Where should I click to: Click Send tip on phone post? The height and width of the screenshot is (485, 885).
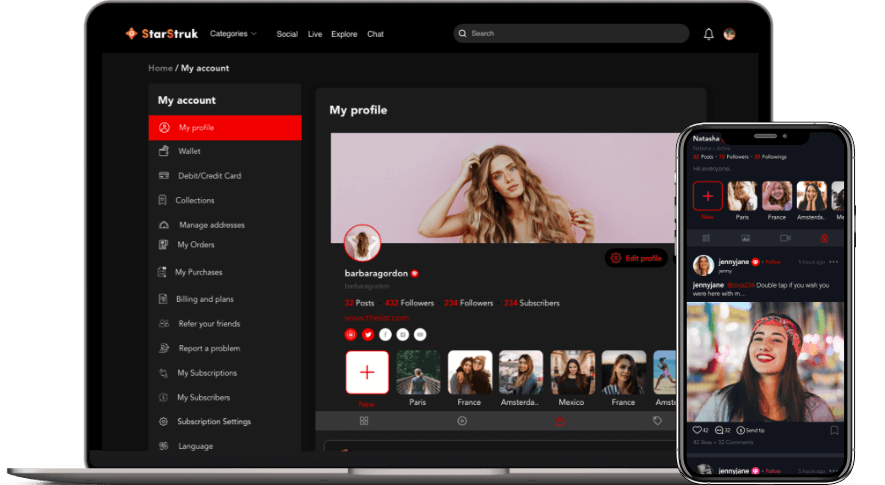[x=751, y=430]
